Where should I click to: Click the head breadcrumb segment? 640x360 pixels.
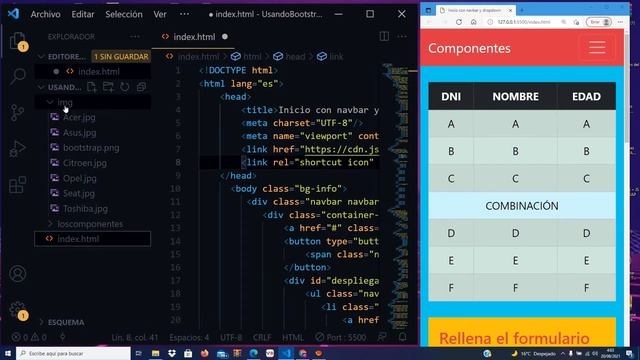click(289, 57)
